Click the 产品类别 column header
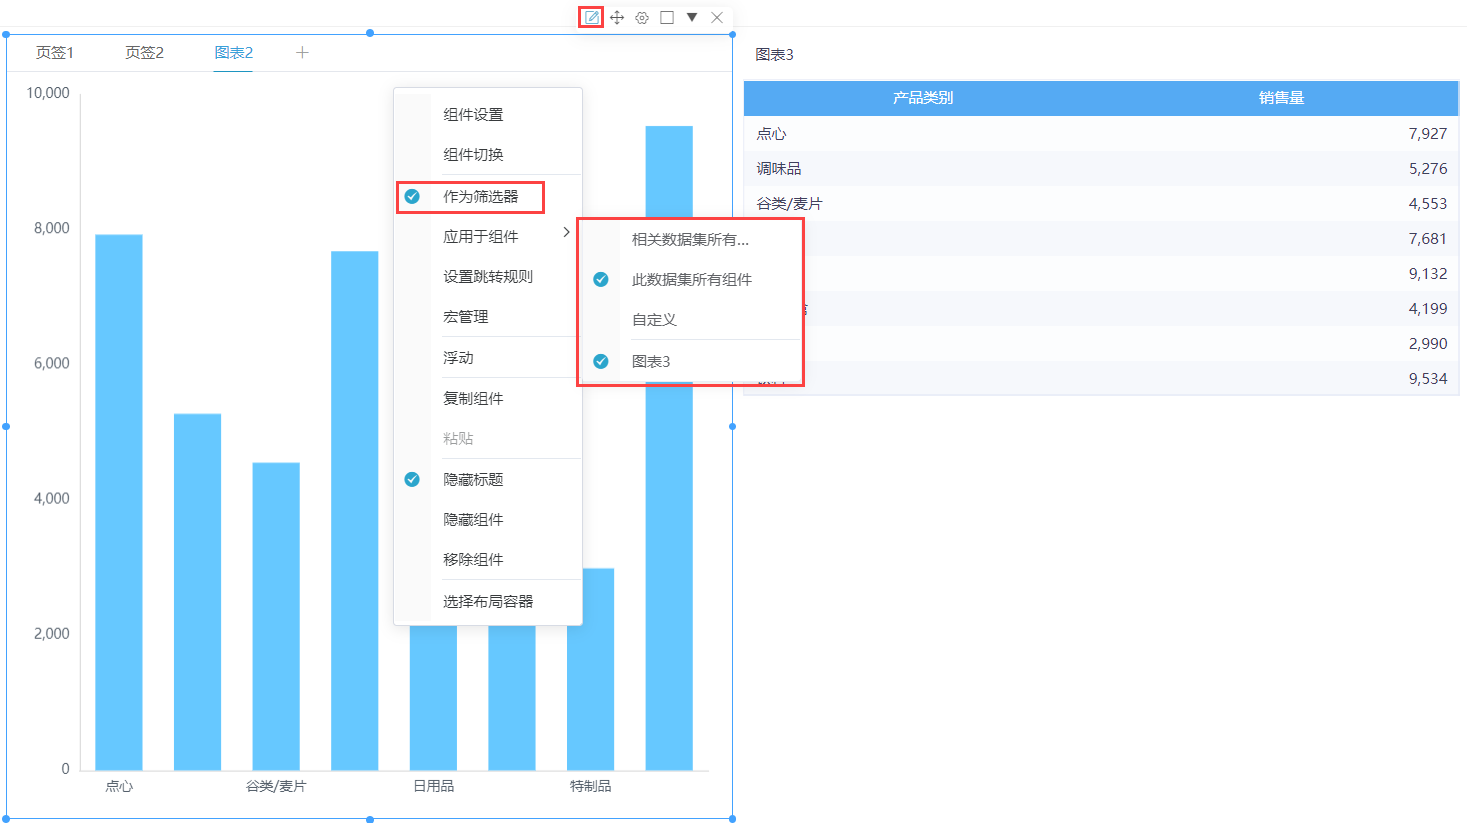Image resolution: width=1467 pixels, height=825 pixels. point(923,98)
